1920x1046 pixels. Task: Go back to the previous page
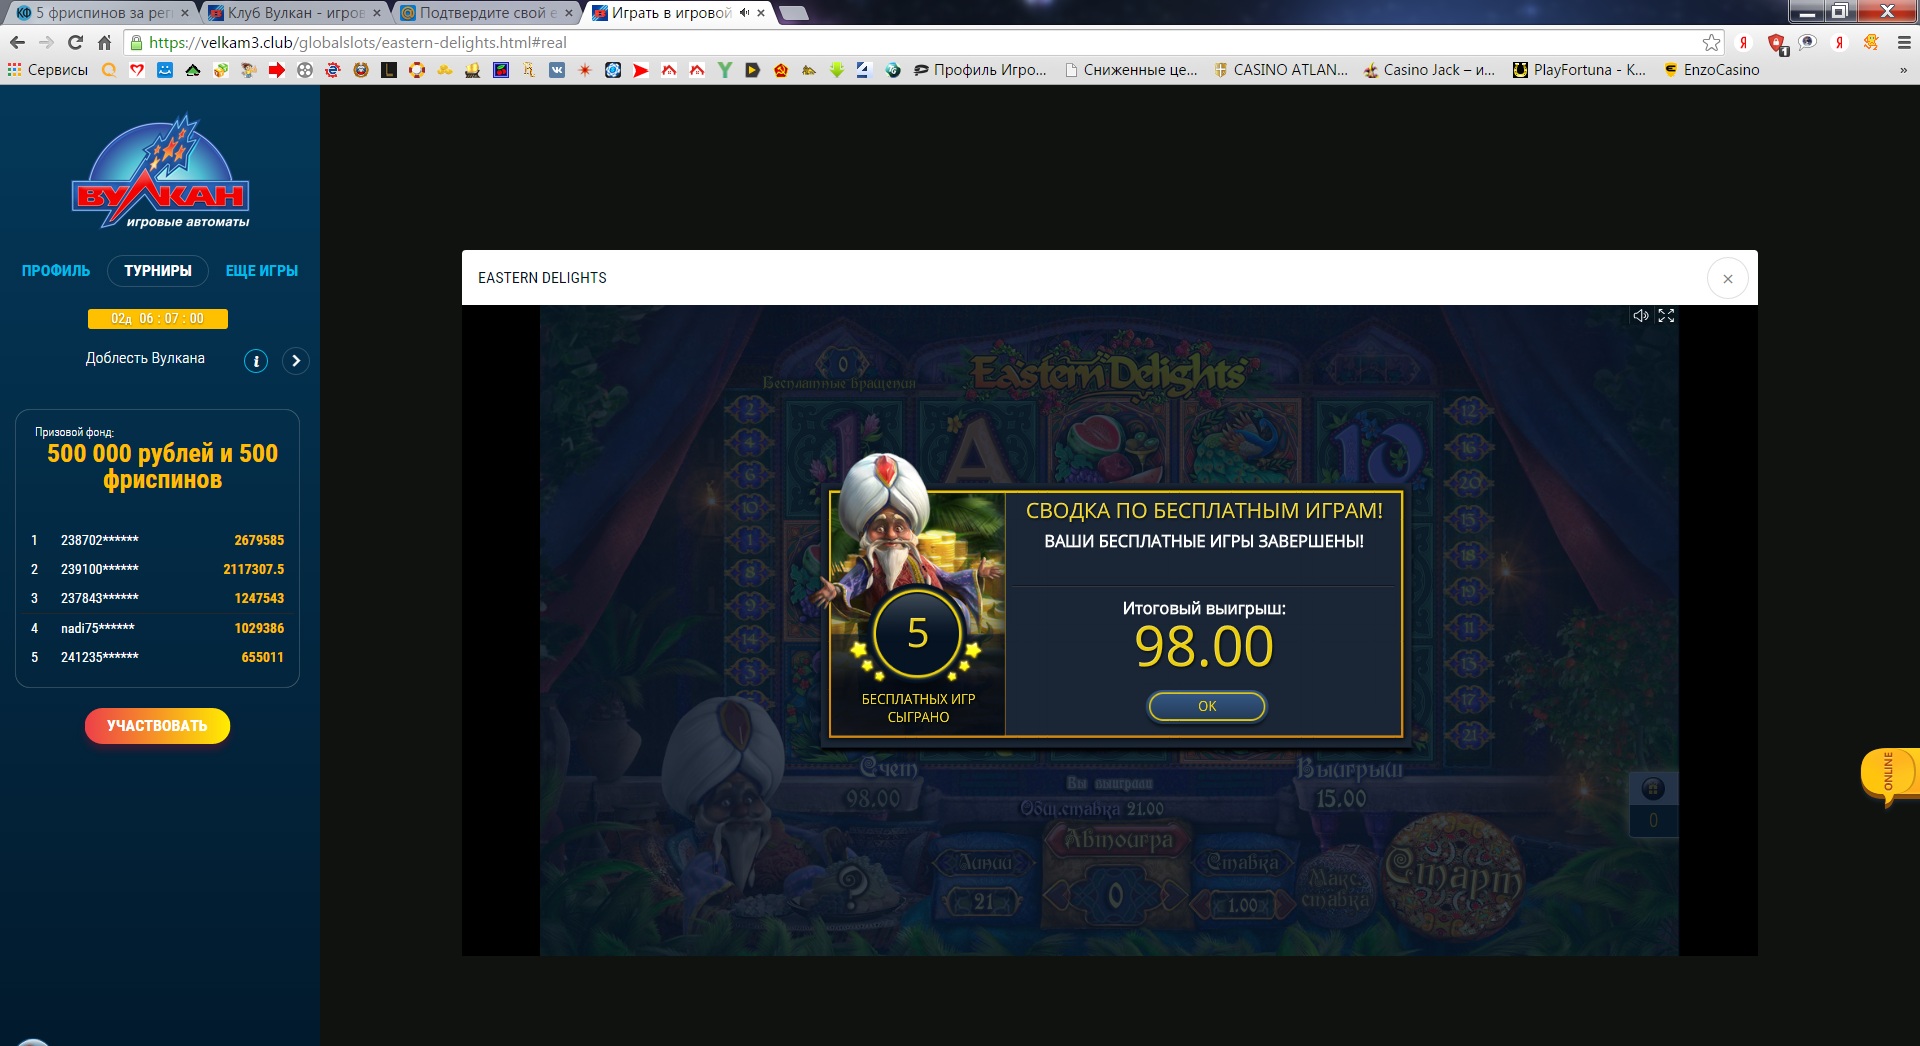(x=17, y=43)
